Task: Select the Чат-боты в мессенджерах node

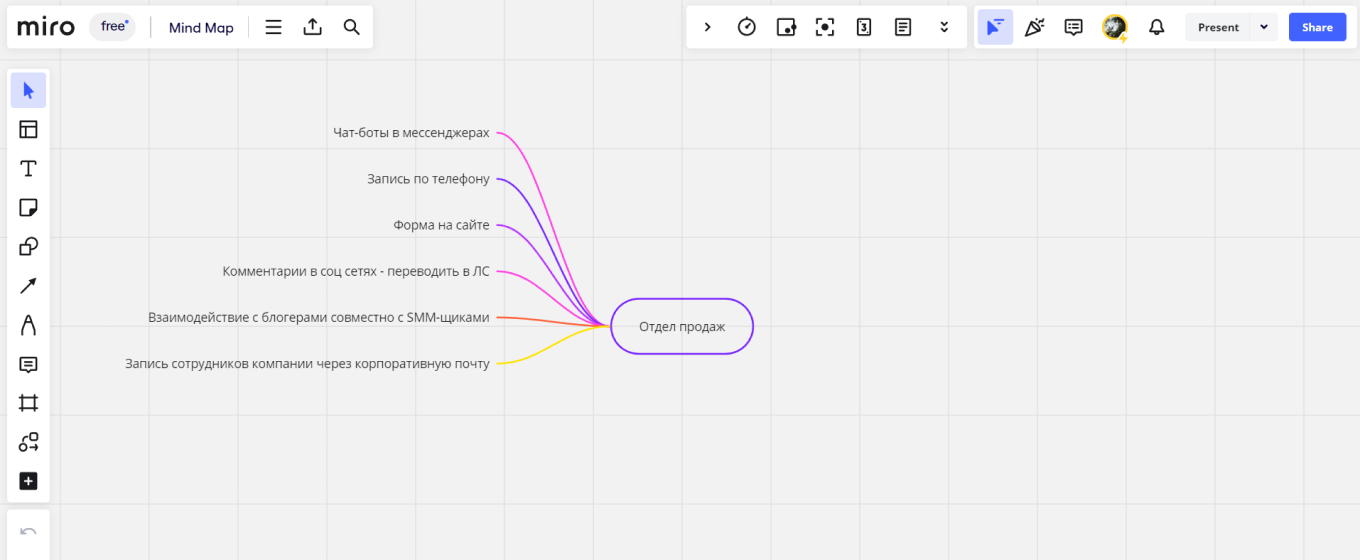Action: (411, 132)
